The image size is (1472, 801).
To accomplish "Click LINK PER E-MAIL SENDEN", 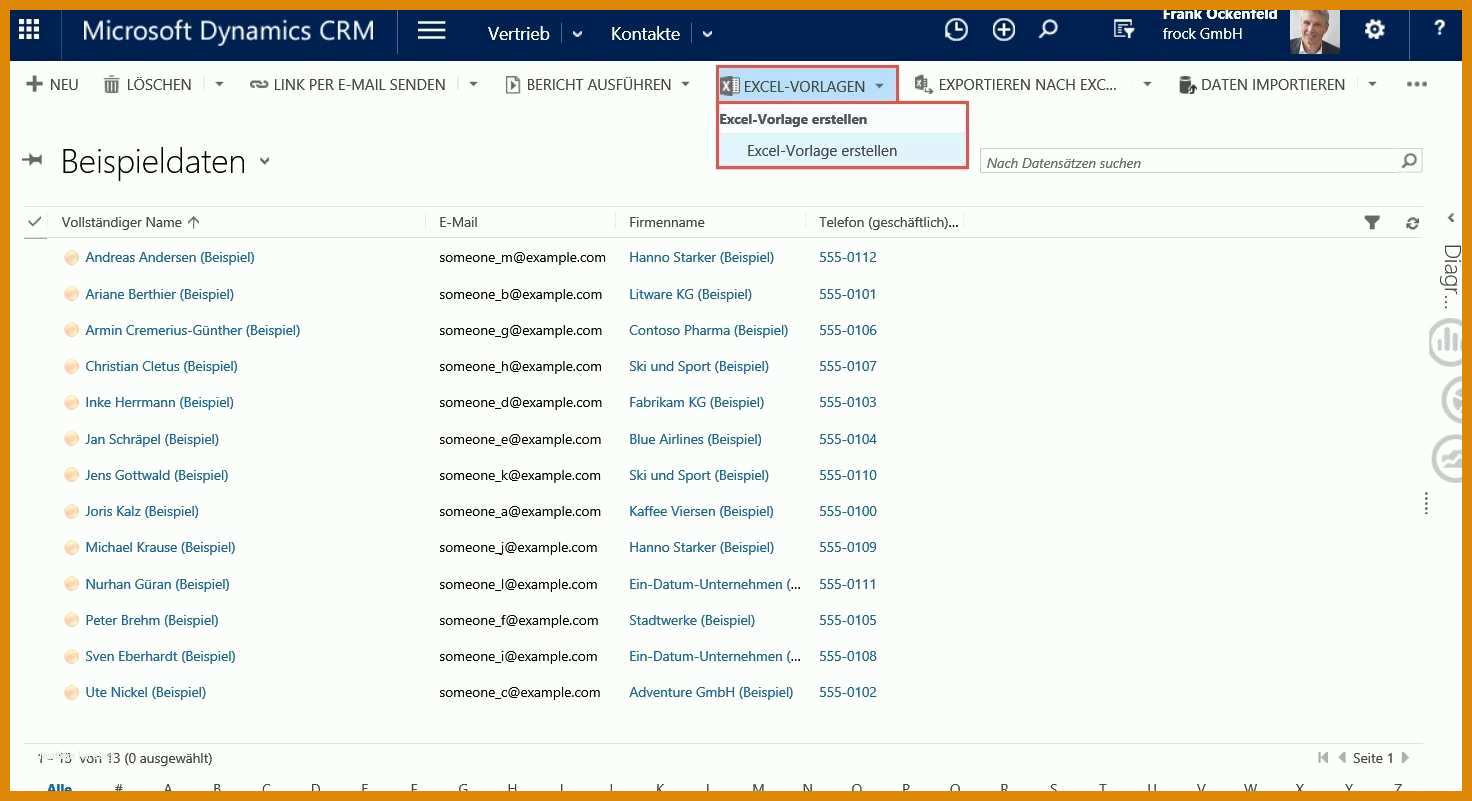I will pyautogui.click(x=348, y=85).
